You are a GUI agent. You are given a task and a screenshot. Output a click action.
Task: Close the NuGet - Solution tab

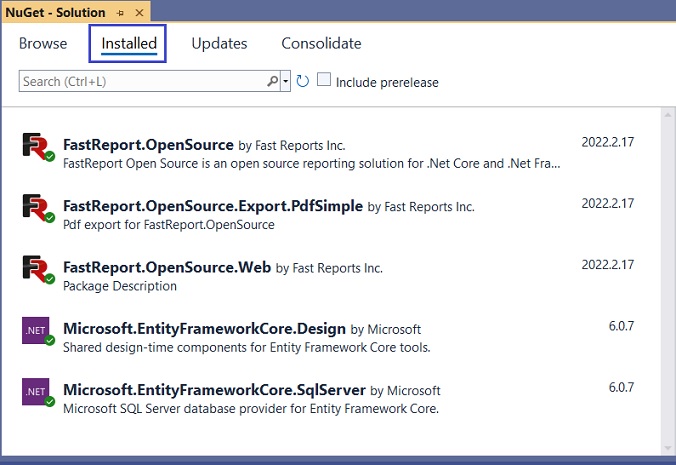point(139,13)
